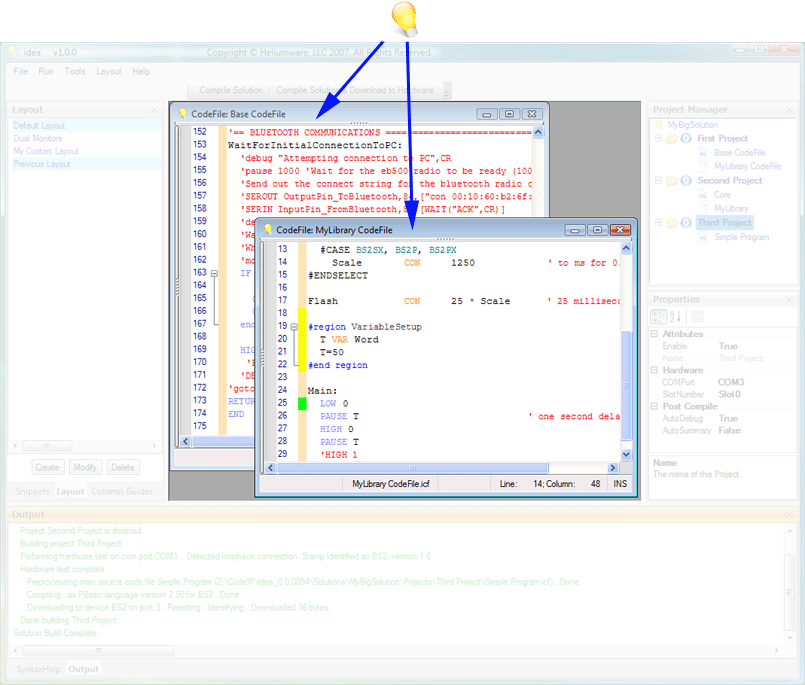
Task: Select the Alphabetical sort icon in Properties
Action: (x=675, y=316)
